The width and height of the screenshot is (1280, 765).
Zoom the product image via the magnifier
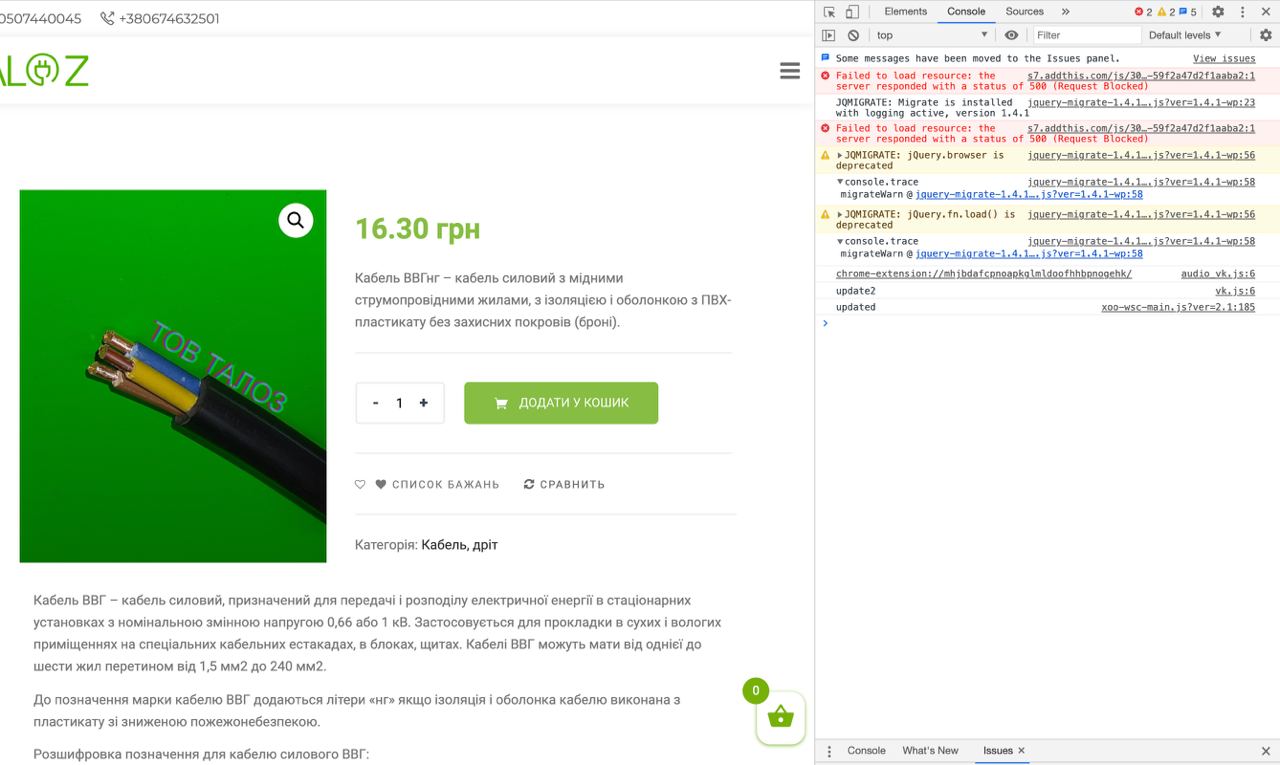pyautogui.click(x=296, y=220)
